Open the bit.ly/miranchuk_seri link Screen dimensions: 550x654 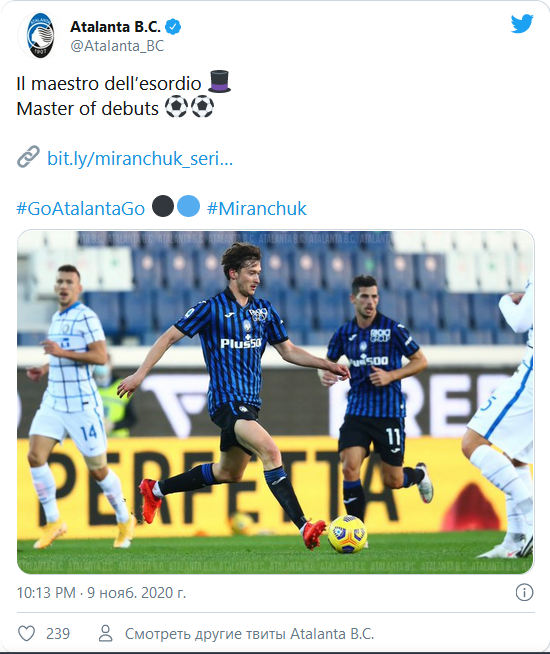(x=140, y=159)
